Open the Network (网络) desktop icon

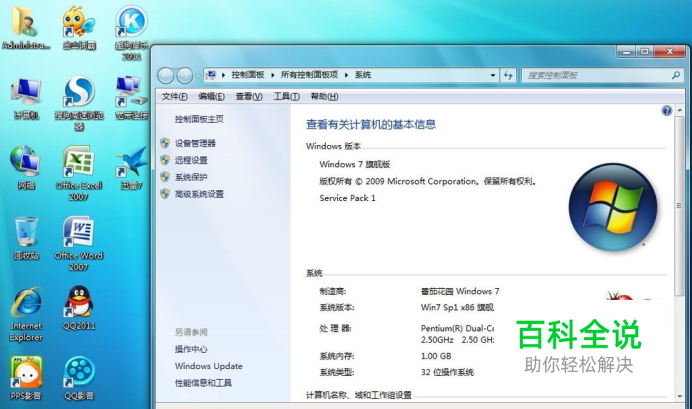26,168
